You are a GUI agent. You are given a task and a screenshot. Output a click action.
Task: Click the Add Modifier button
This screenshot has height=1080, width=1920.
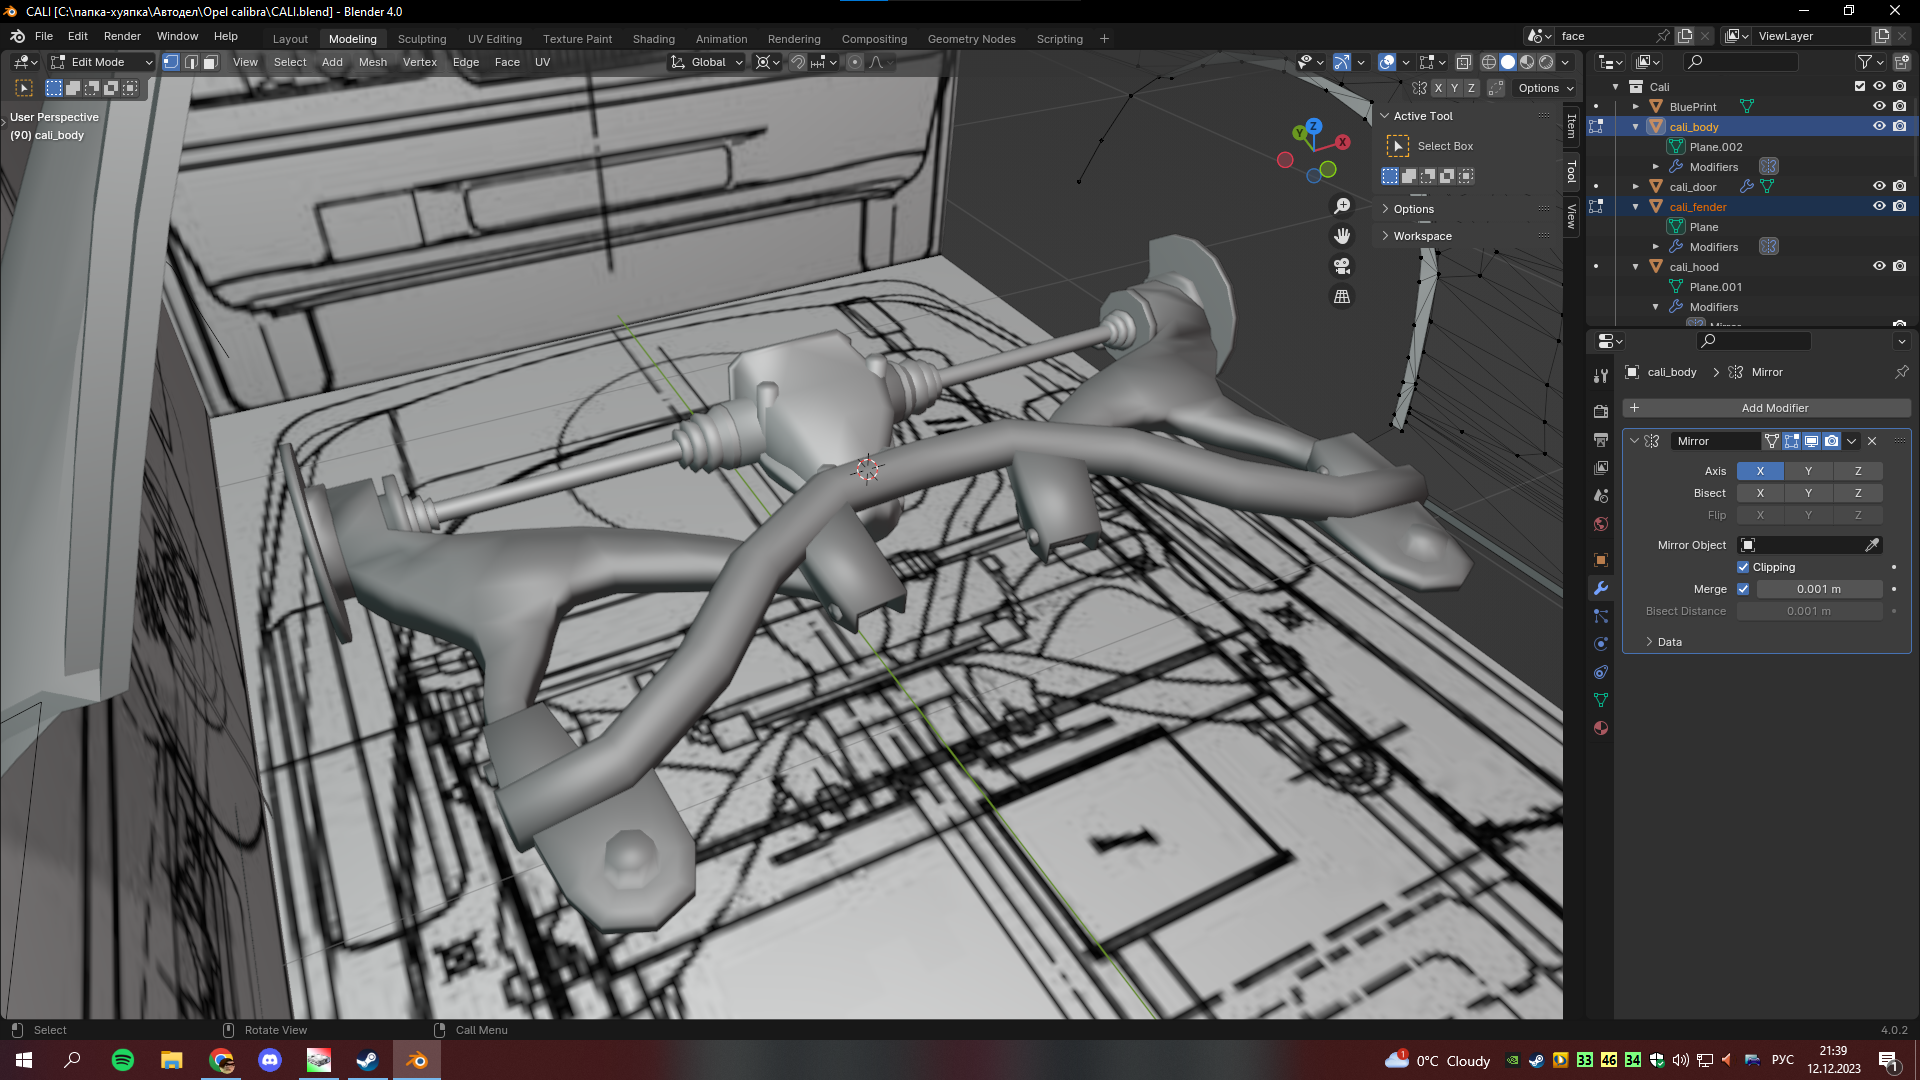1767,408
